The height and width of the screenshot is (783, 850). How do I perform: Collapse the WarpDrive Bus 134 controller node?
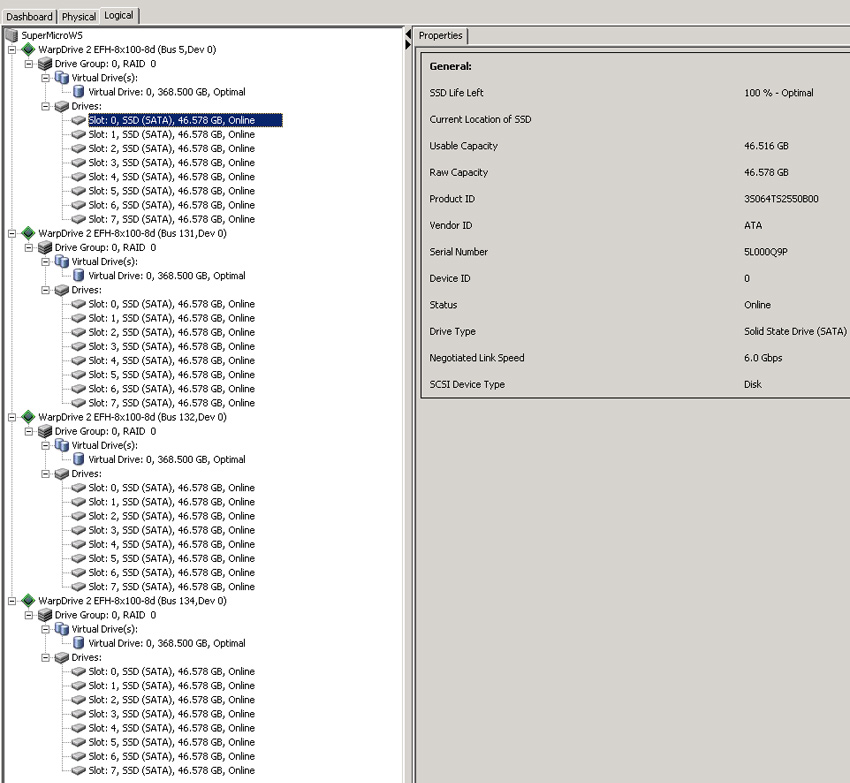tap(12, 601)
